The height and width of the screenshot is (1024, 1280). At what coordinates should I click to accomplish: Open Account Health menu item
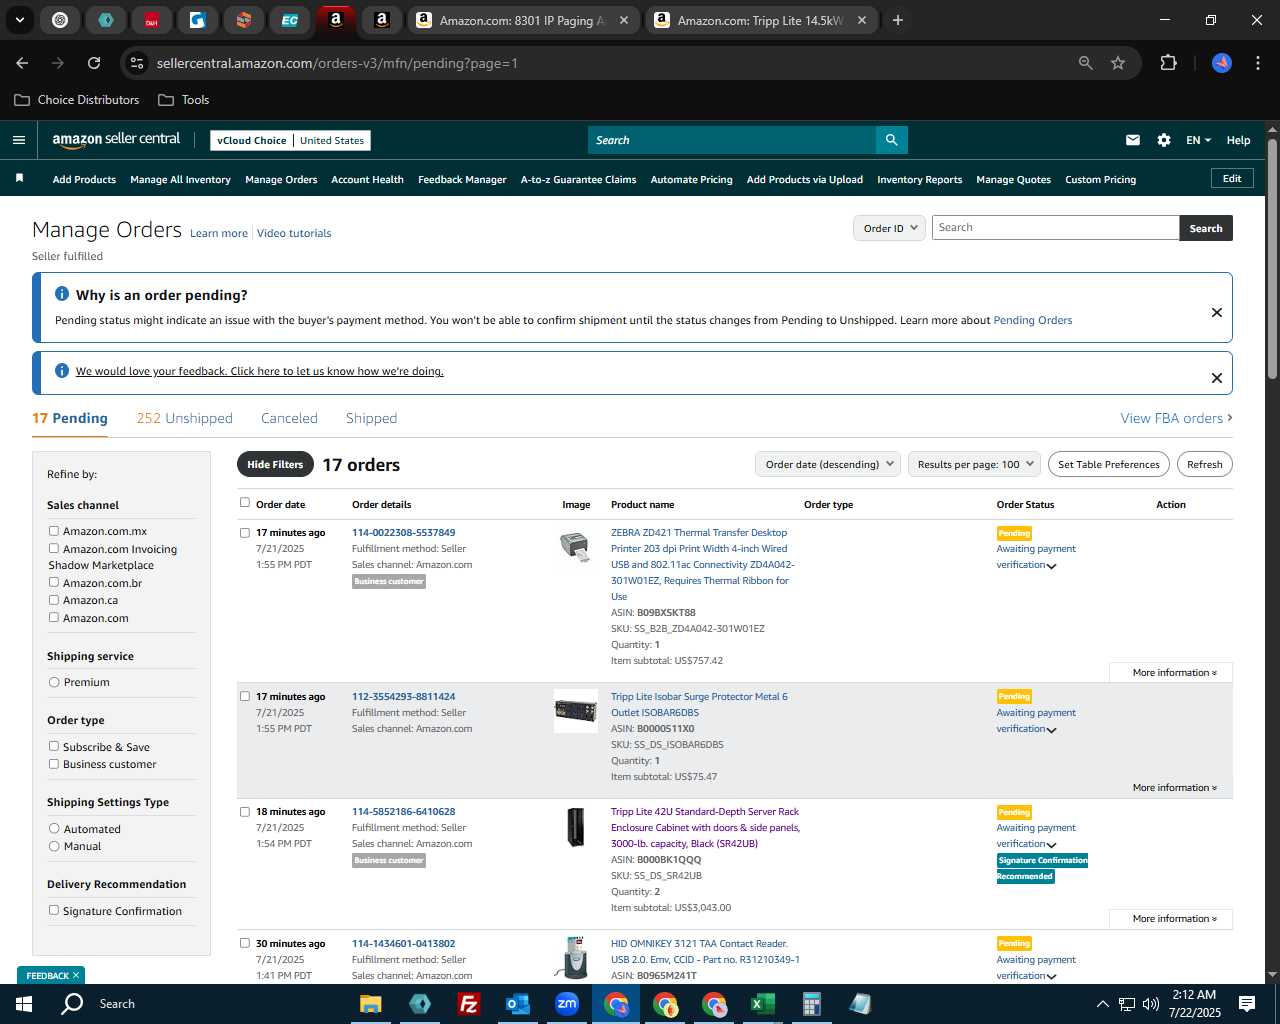pos(367,179)
